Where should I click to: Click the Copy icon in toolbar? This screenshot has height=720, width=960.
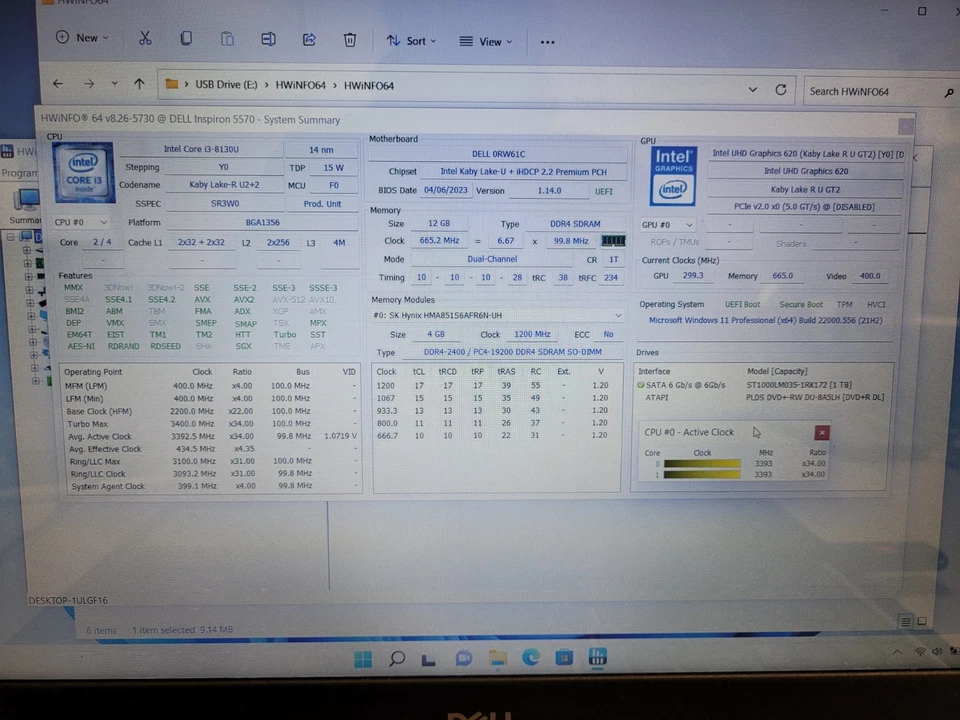[x=186, y=39]
